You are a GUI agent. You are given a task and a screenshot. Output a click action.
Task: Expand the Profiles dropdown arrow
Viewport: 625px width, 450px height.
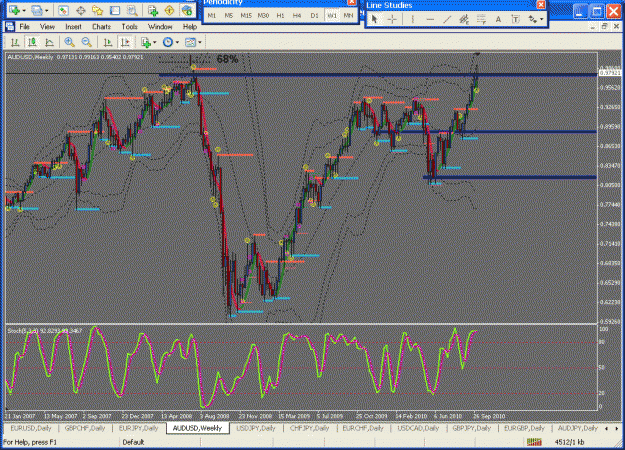click(x=47, y=11)
